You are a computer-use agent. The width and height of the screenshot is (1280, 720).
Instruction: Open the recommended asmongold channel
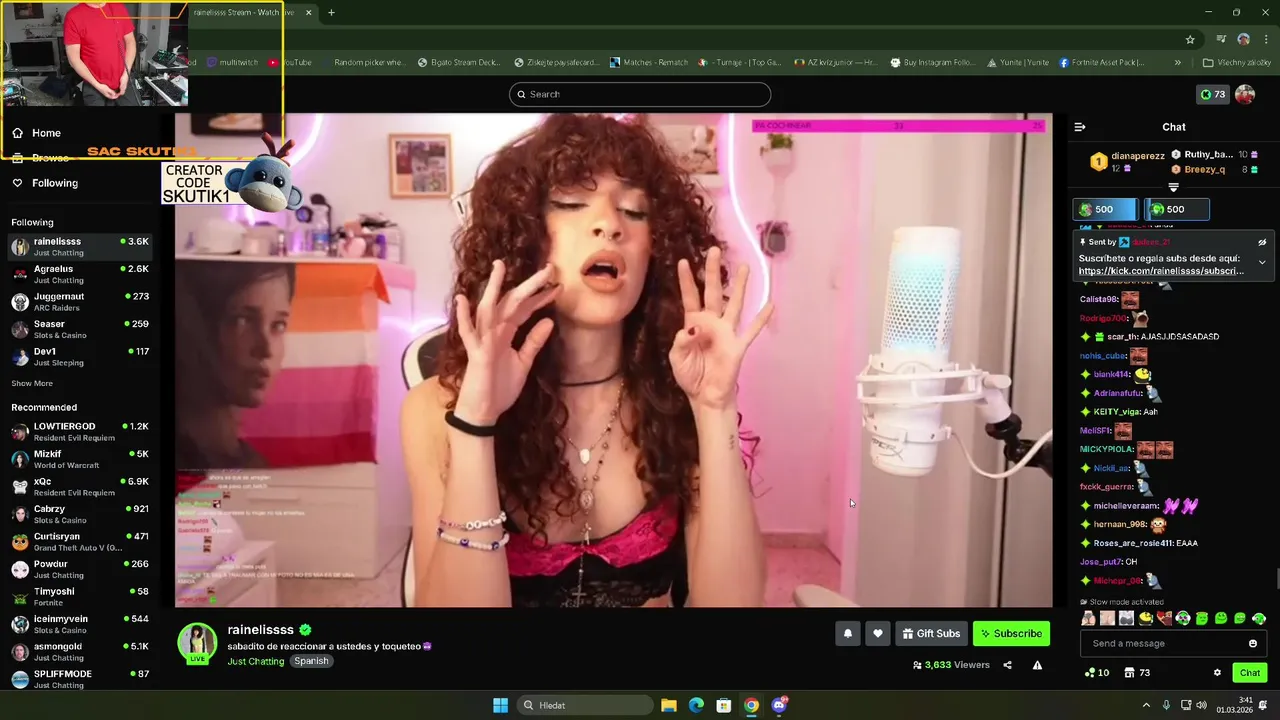pos(80,651)
